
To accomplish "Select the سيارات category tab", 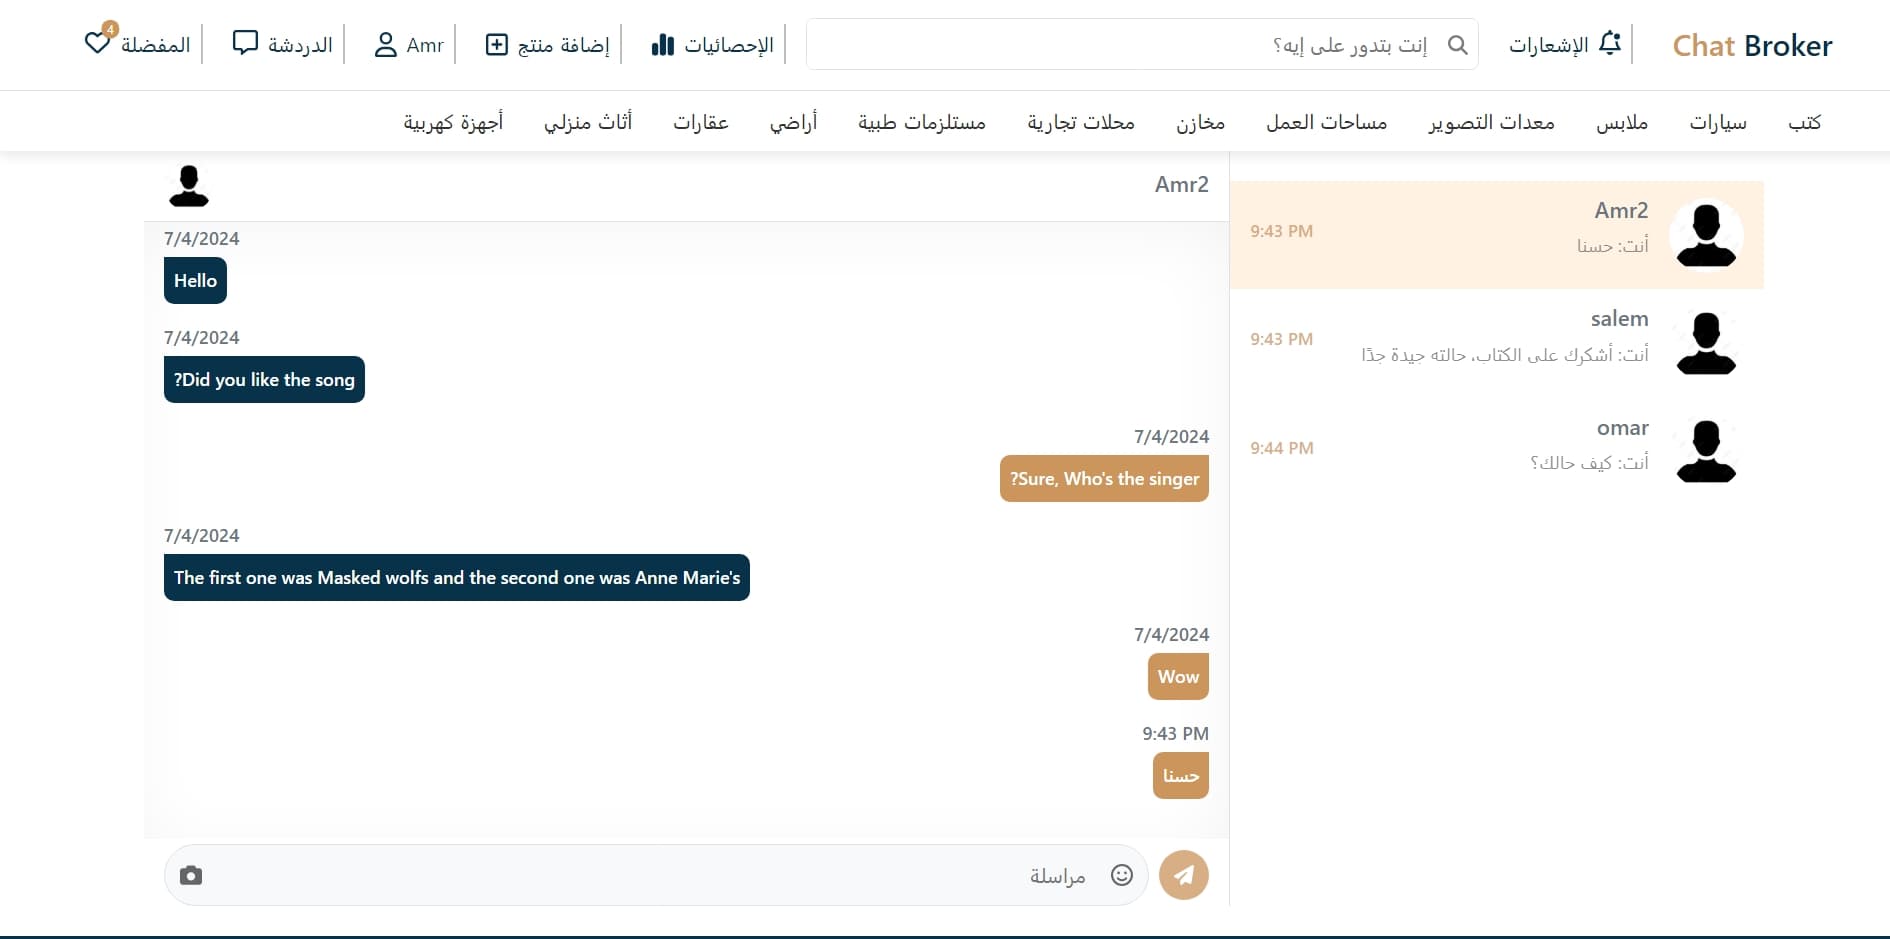I will (1717, 122).
